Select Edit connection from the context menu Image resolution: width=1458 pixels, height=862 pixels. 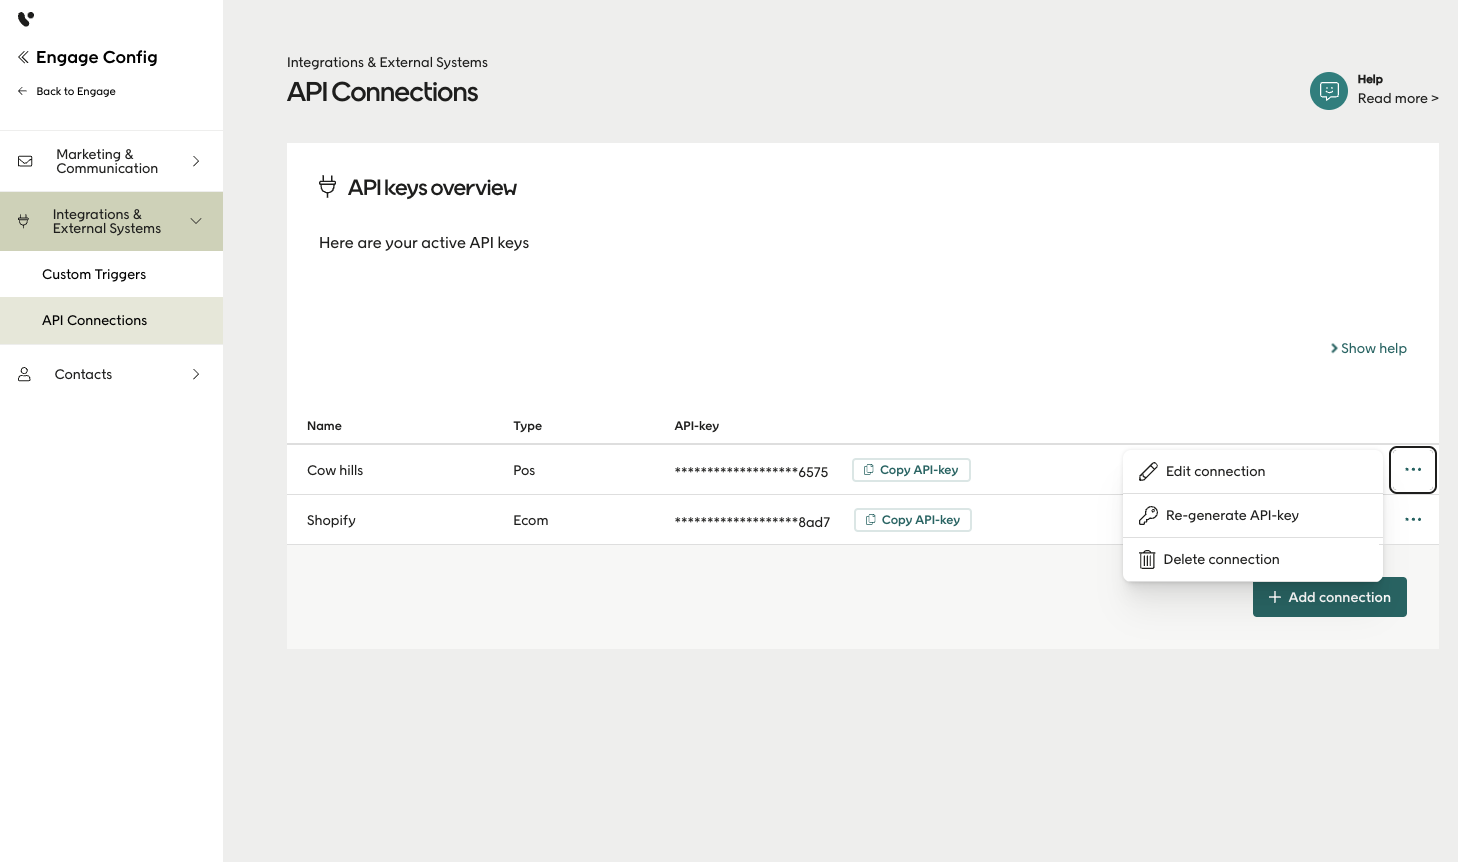tap(1215, 470)
